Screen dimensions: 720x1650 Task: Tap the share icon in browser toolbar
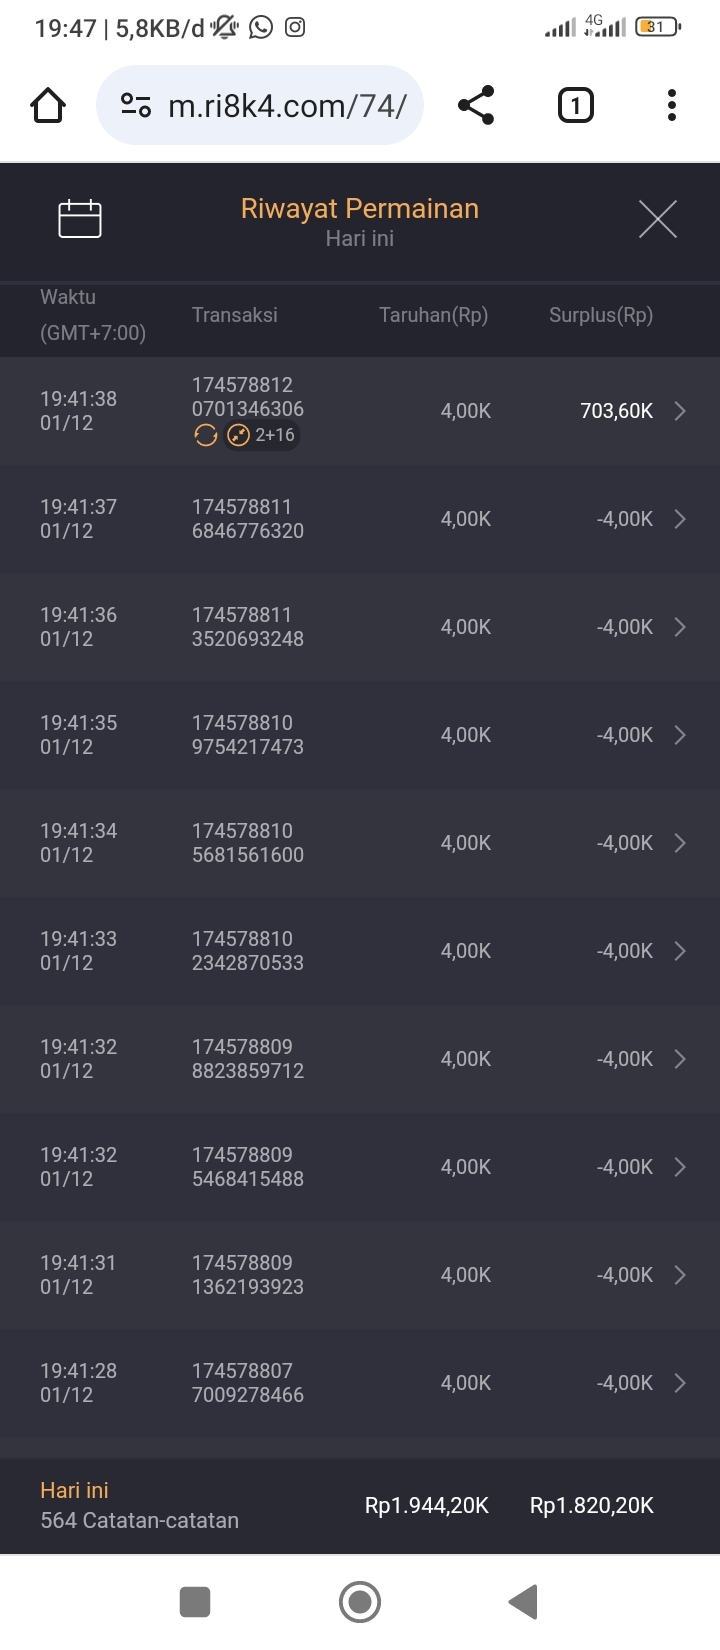pyautogui.click(x=476, y=105)
